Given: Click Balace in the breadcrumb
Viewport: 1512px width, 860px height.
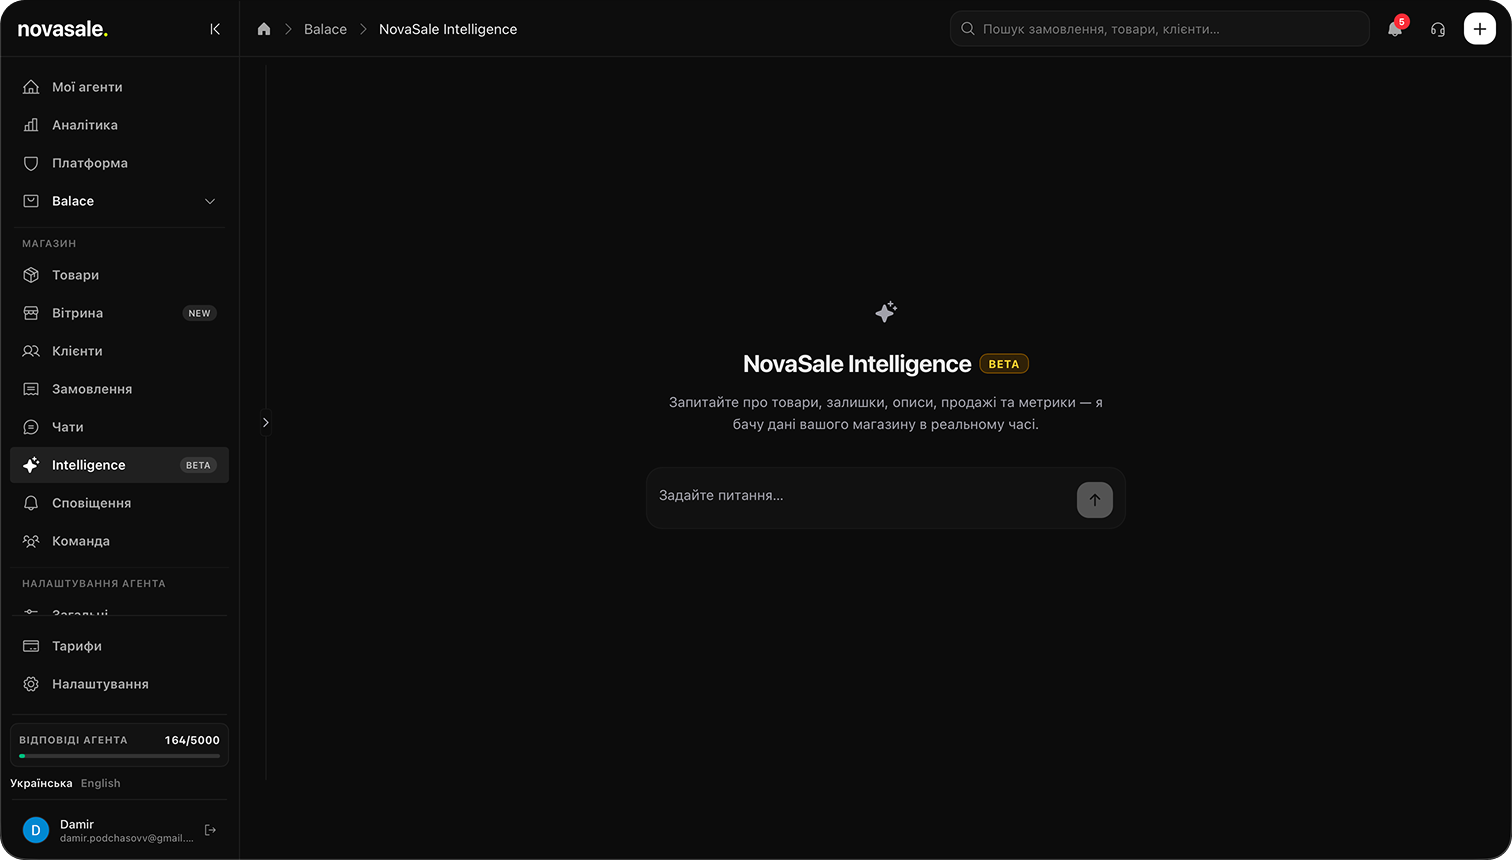Looking at the screenshot, I should [x=325, y=29].
